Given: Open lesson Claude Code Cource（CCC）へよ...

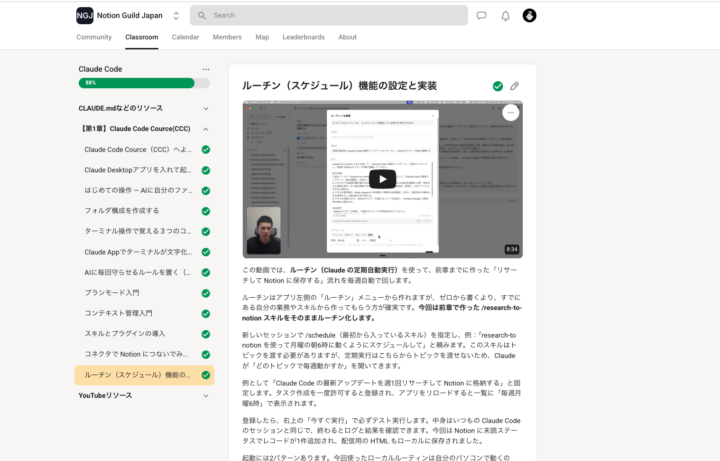Looking at the screenshot, I should [138, 150].
